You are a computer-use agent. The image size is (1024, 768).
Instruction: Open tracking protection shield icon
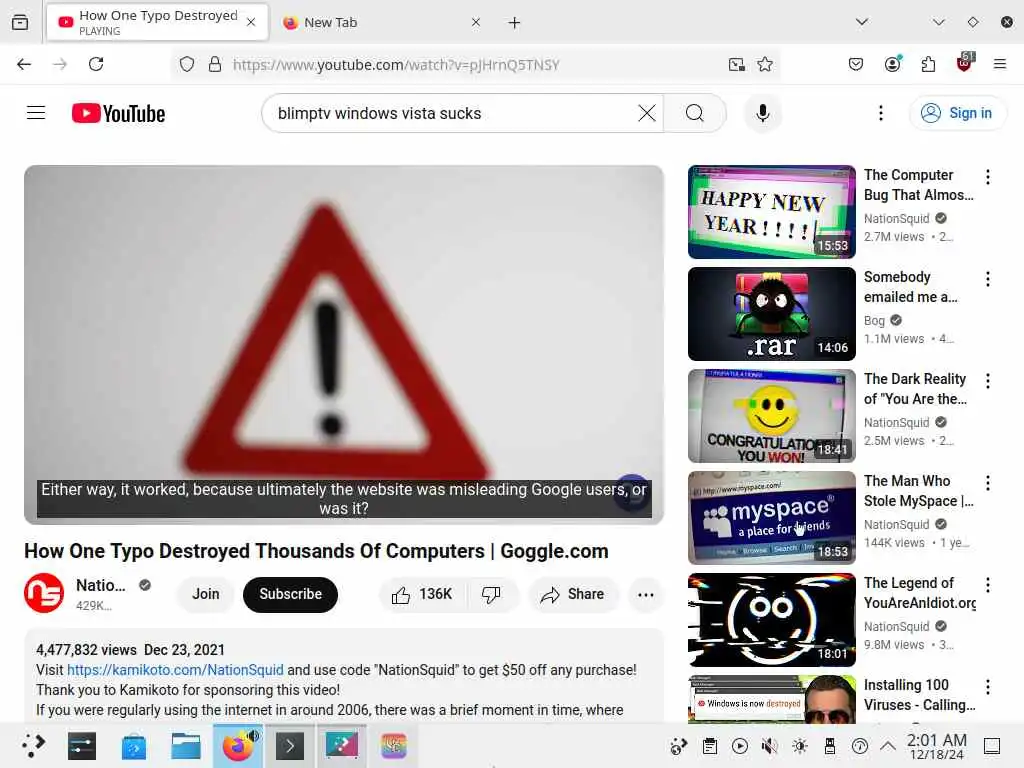pos(187,64)
